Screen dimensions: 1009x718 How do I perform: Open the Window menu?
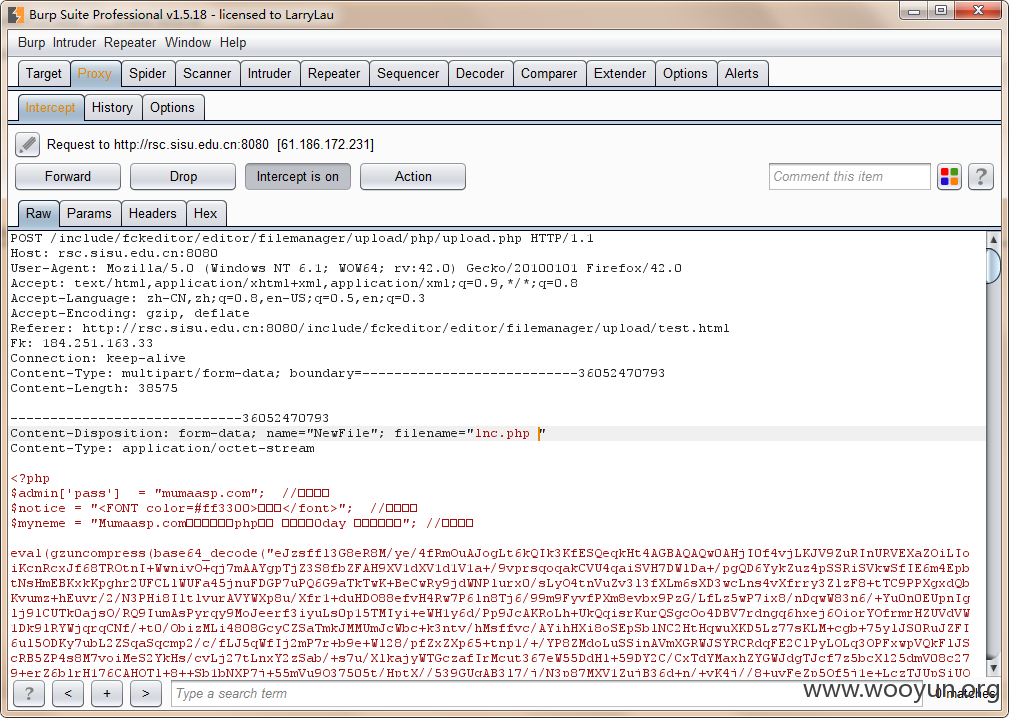pos(188,42)
